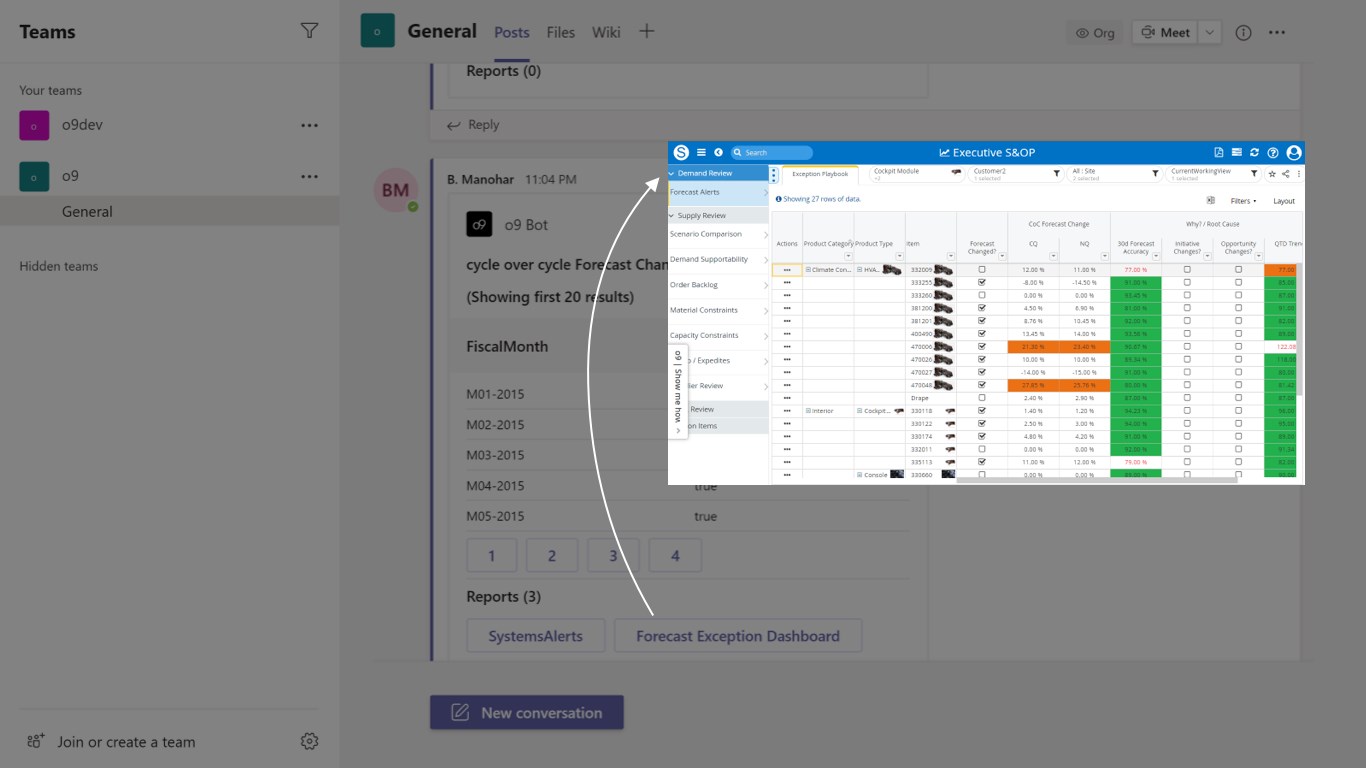This screenshot has width=1366, height=768.
Task: Toggle Forecast Changed checkbox for item 332009
Action: coord(982,270)
